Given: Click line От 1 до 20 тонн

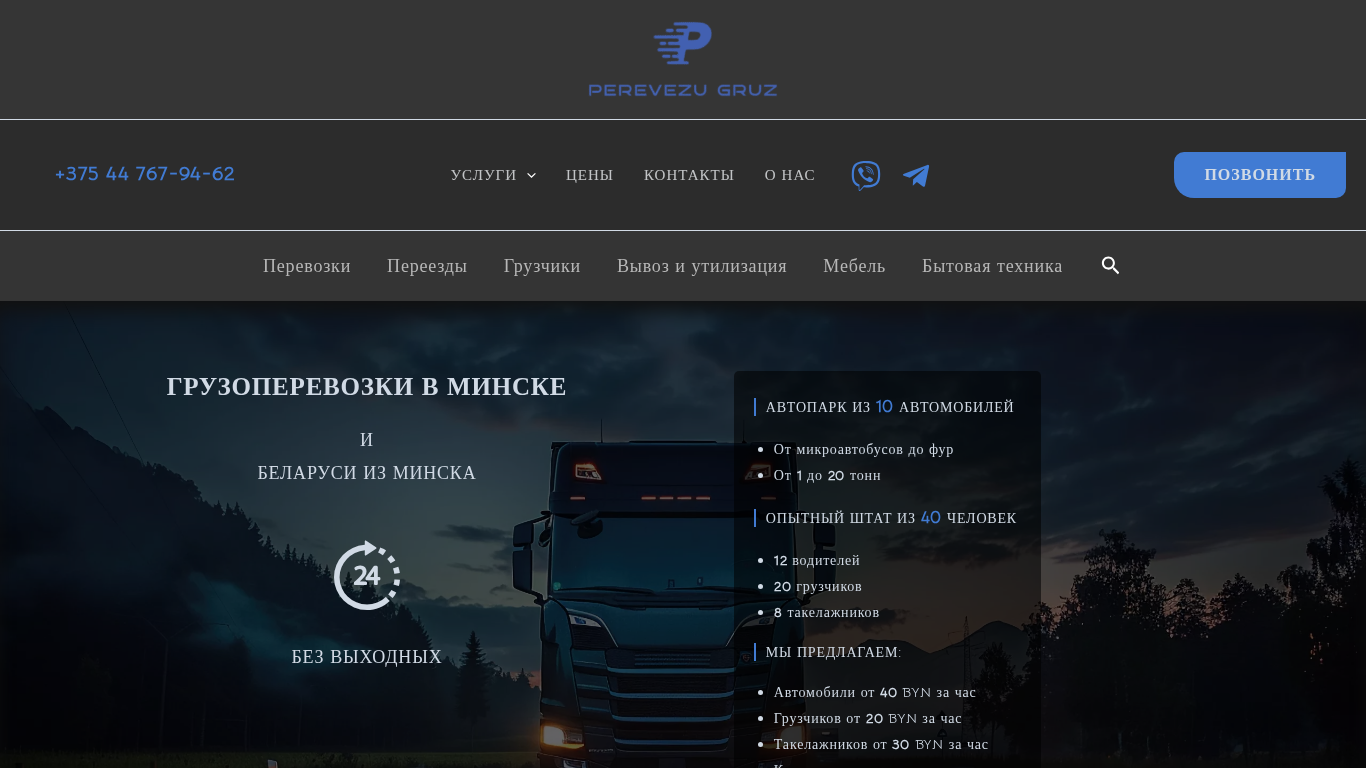Looking at the screenshot, I should (x=827, y=475).
